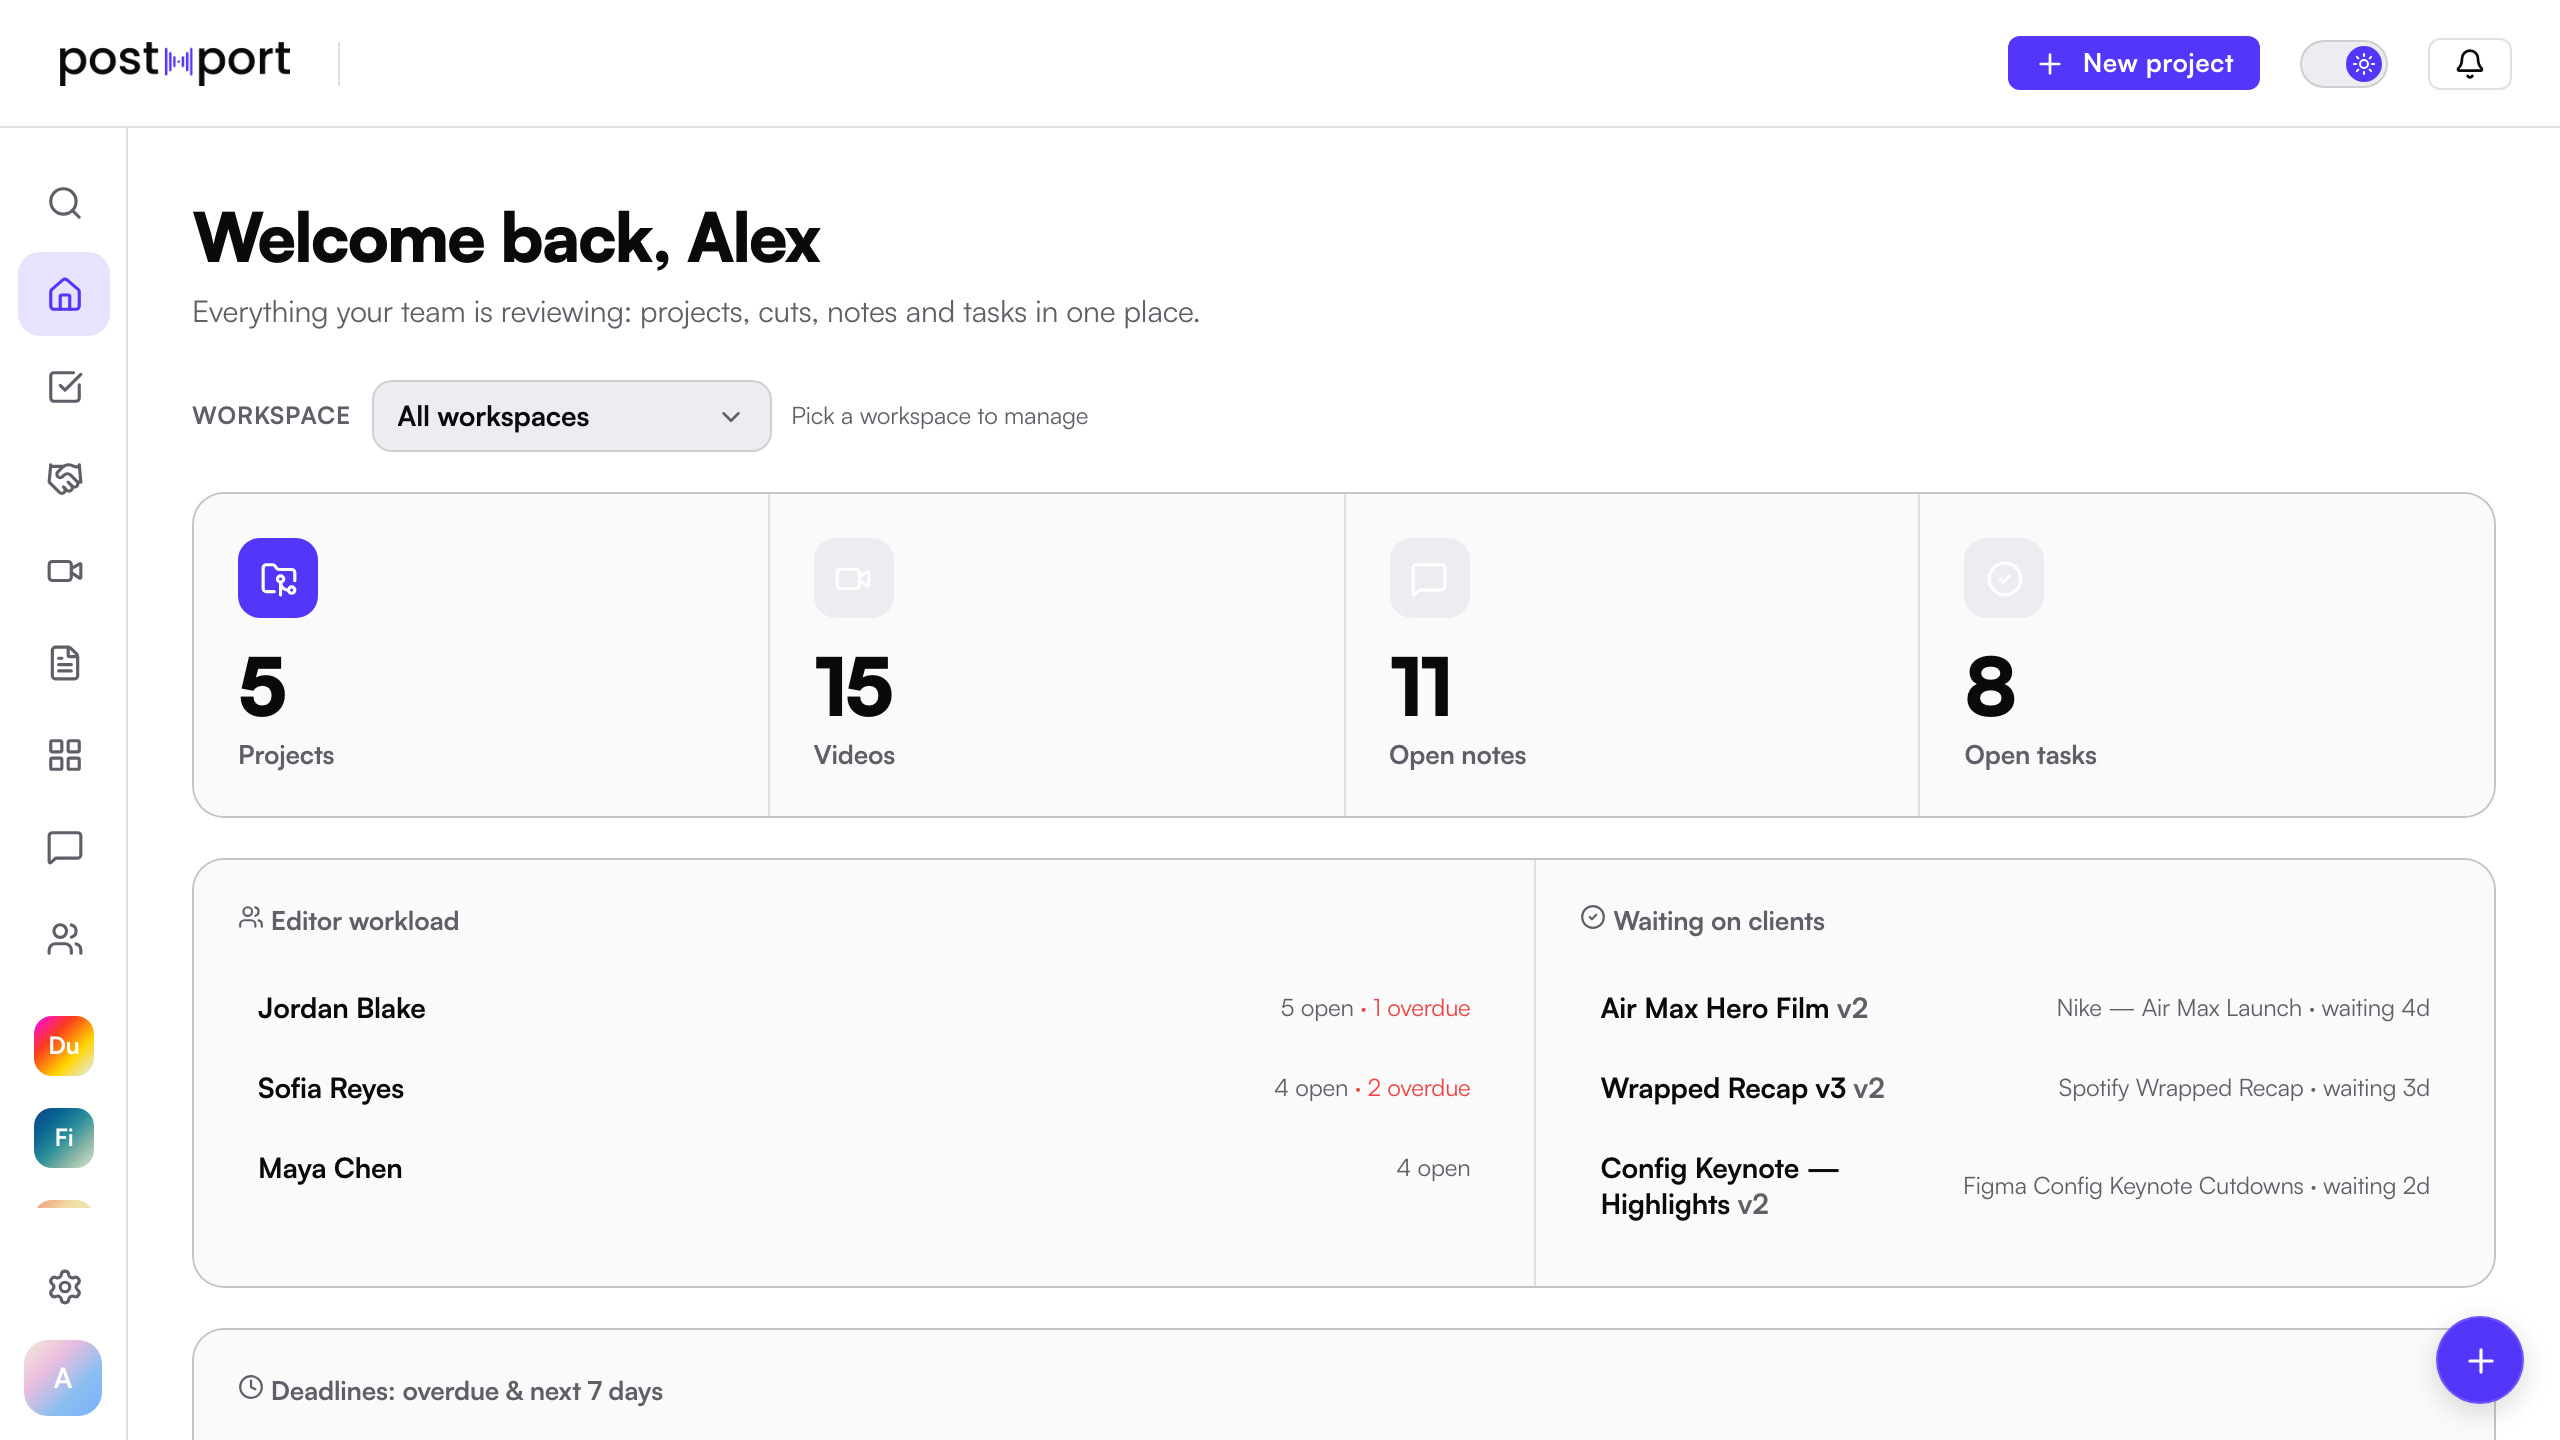Click the Open tasks check icon in stats
The width and height of the screenshot is (2560, 1440).
2004,578
